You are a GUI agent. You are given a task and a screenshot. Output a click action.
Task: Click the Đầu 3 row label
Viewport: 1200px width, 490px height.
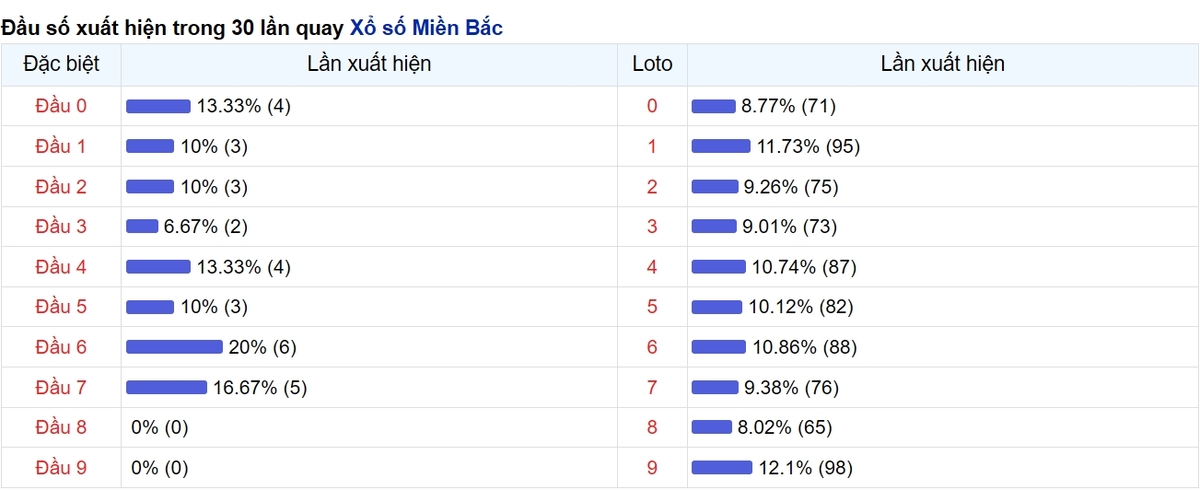click(x=61, y=226)
